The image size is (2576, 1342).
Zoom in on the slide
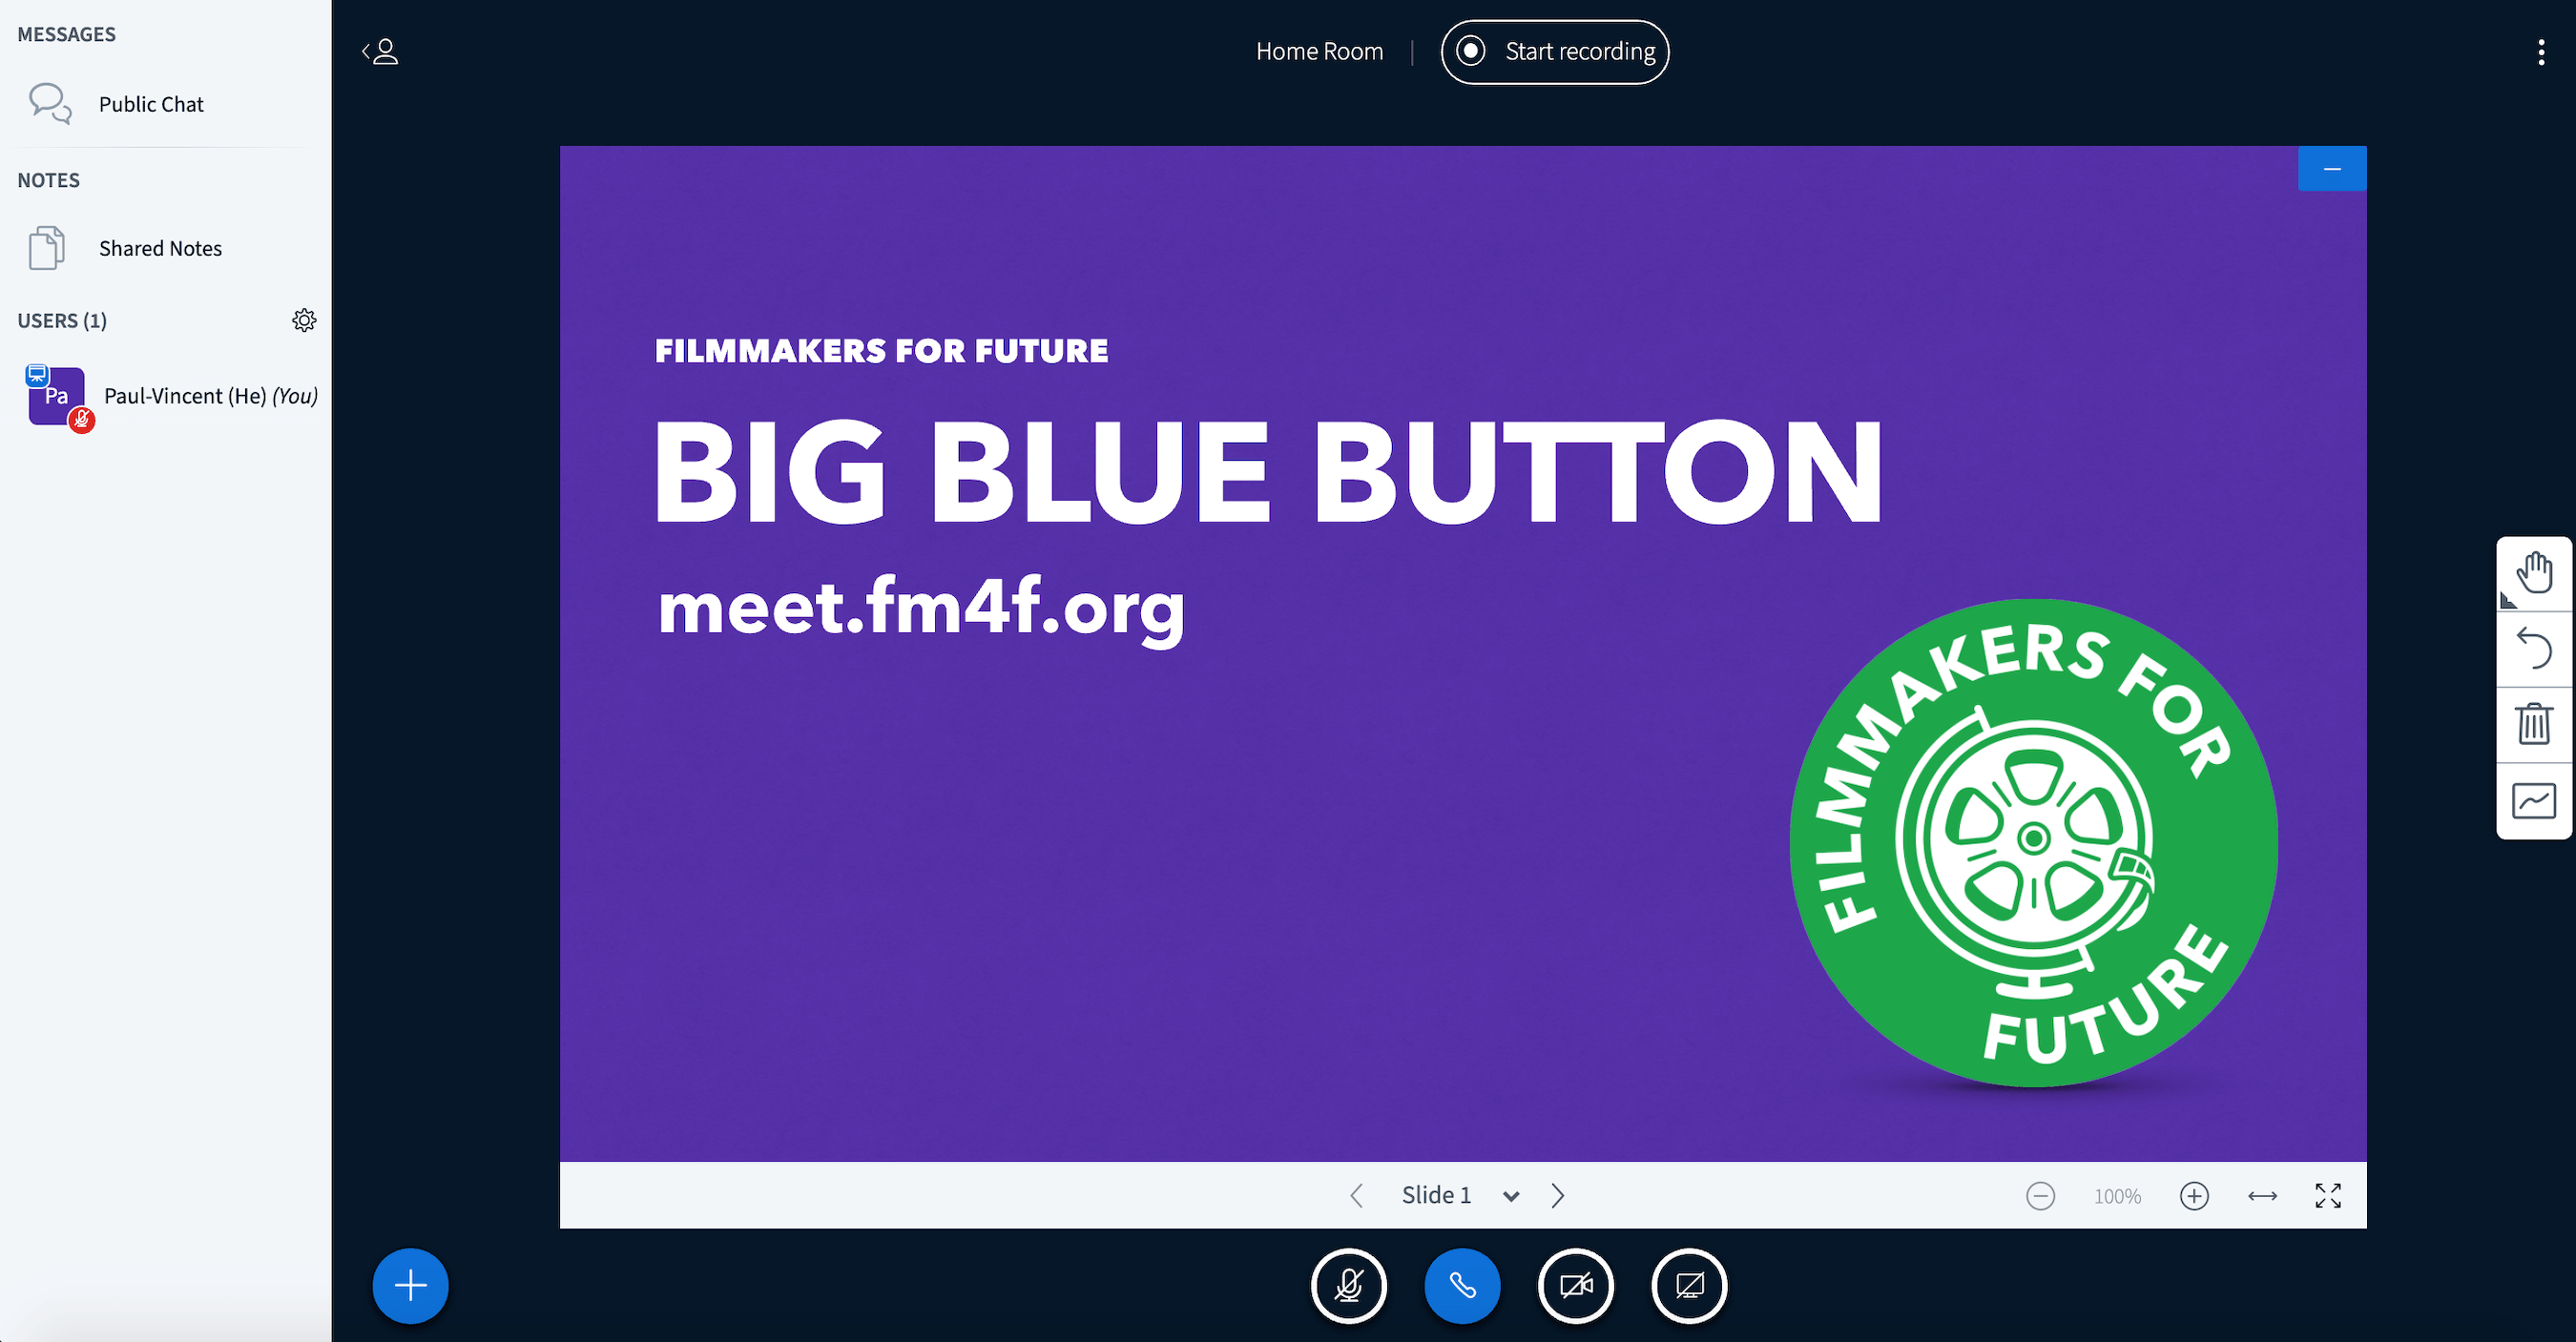point(2194,1196)
